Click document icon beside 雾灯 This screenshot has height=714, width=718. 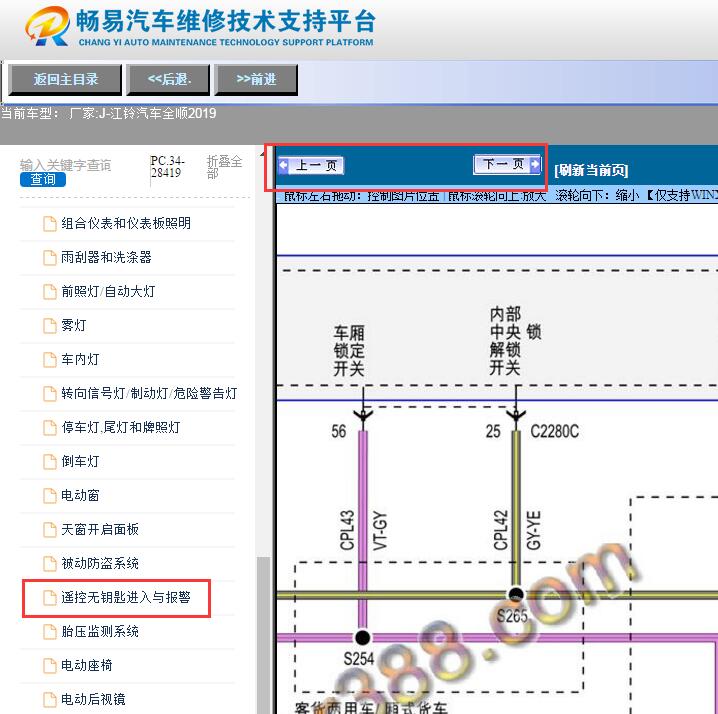(x=49, y=326)
